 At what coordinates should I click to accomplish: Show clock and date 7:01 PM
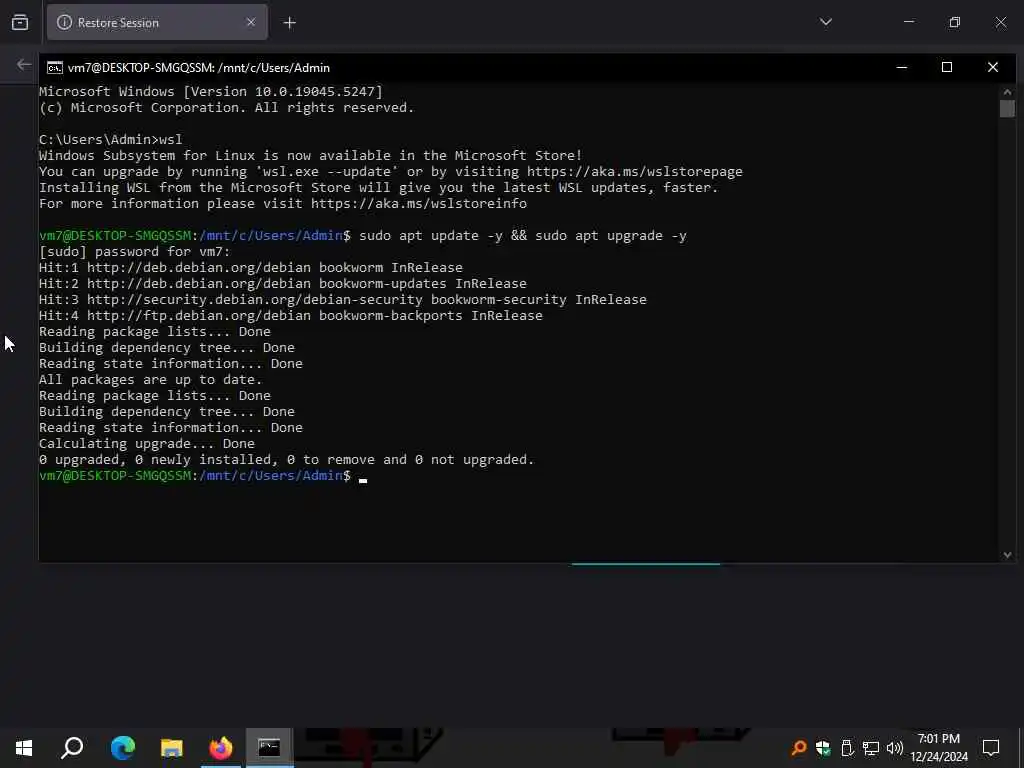tap(939, 748)
